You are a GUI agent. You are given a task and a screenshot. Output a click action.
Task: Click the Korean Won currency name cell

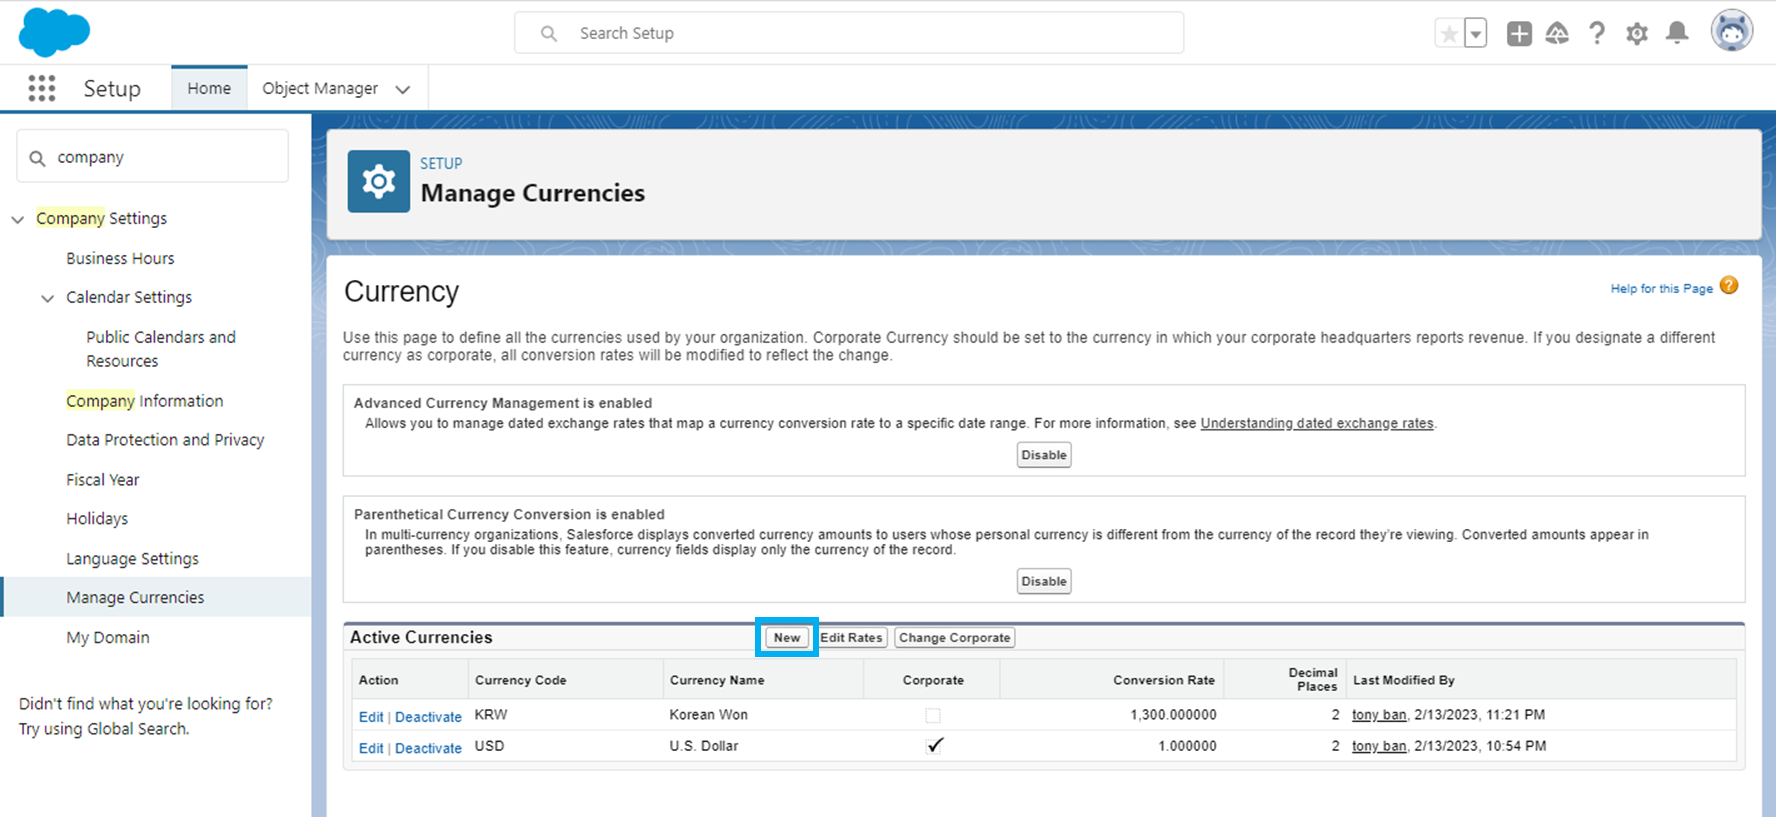(x=709, y=715)
